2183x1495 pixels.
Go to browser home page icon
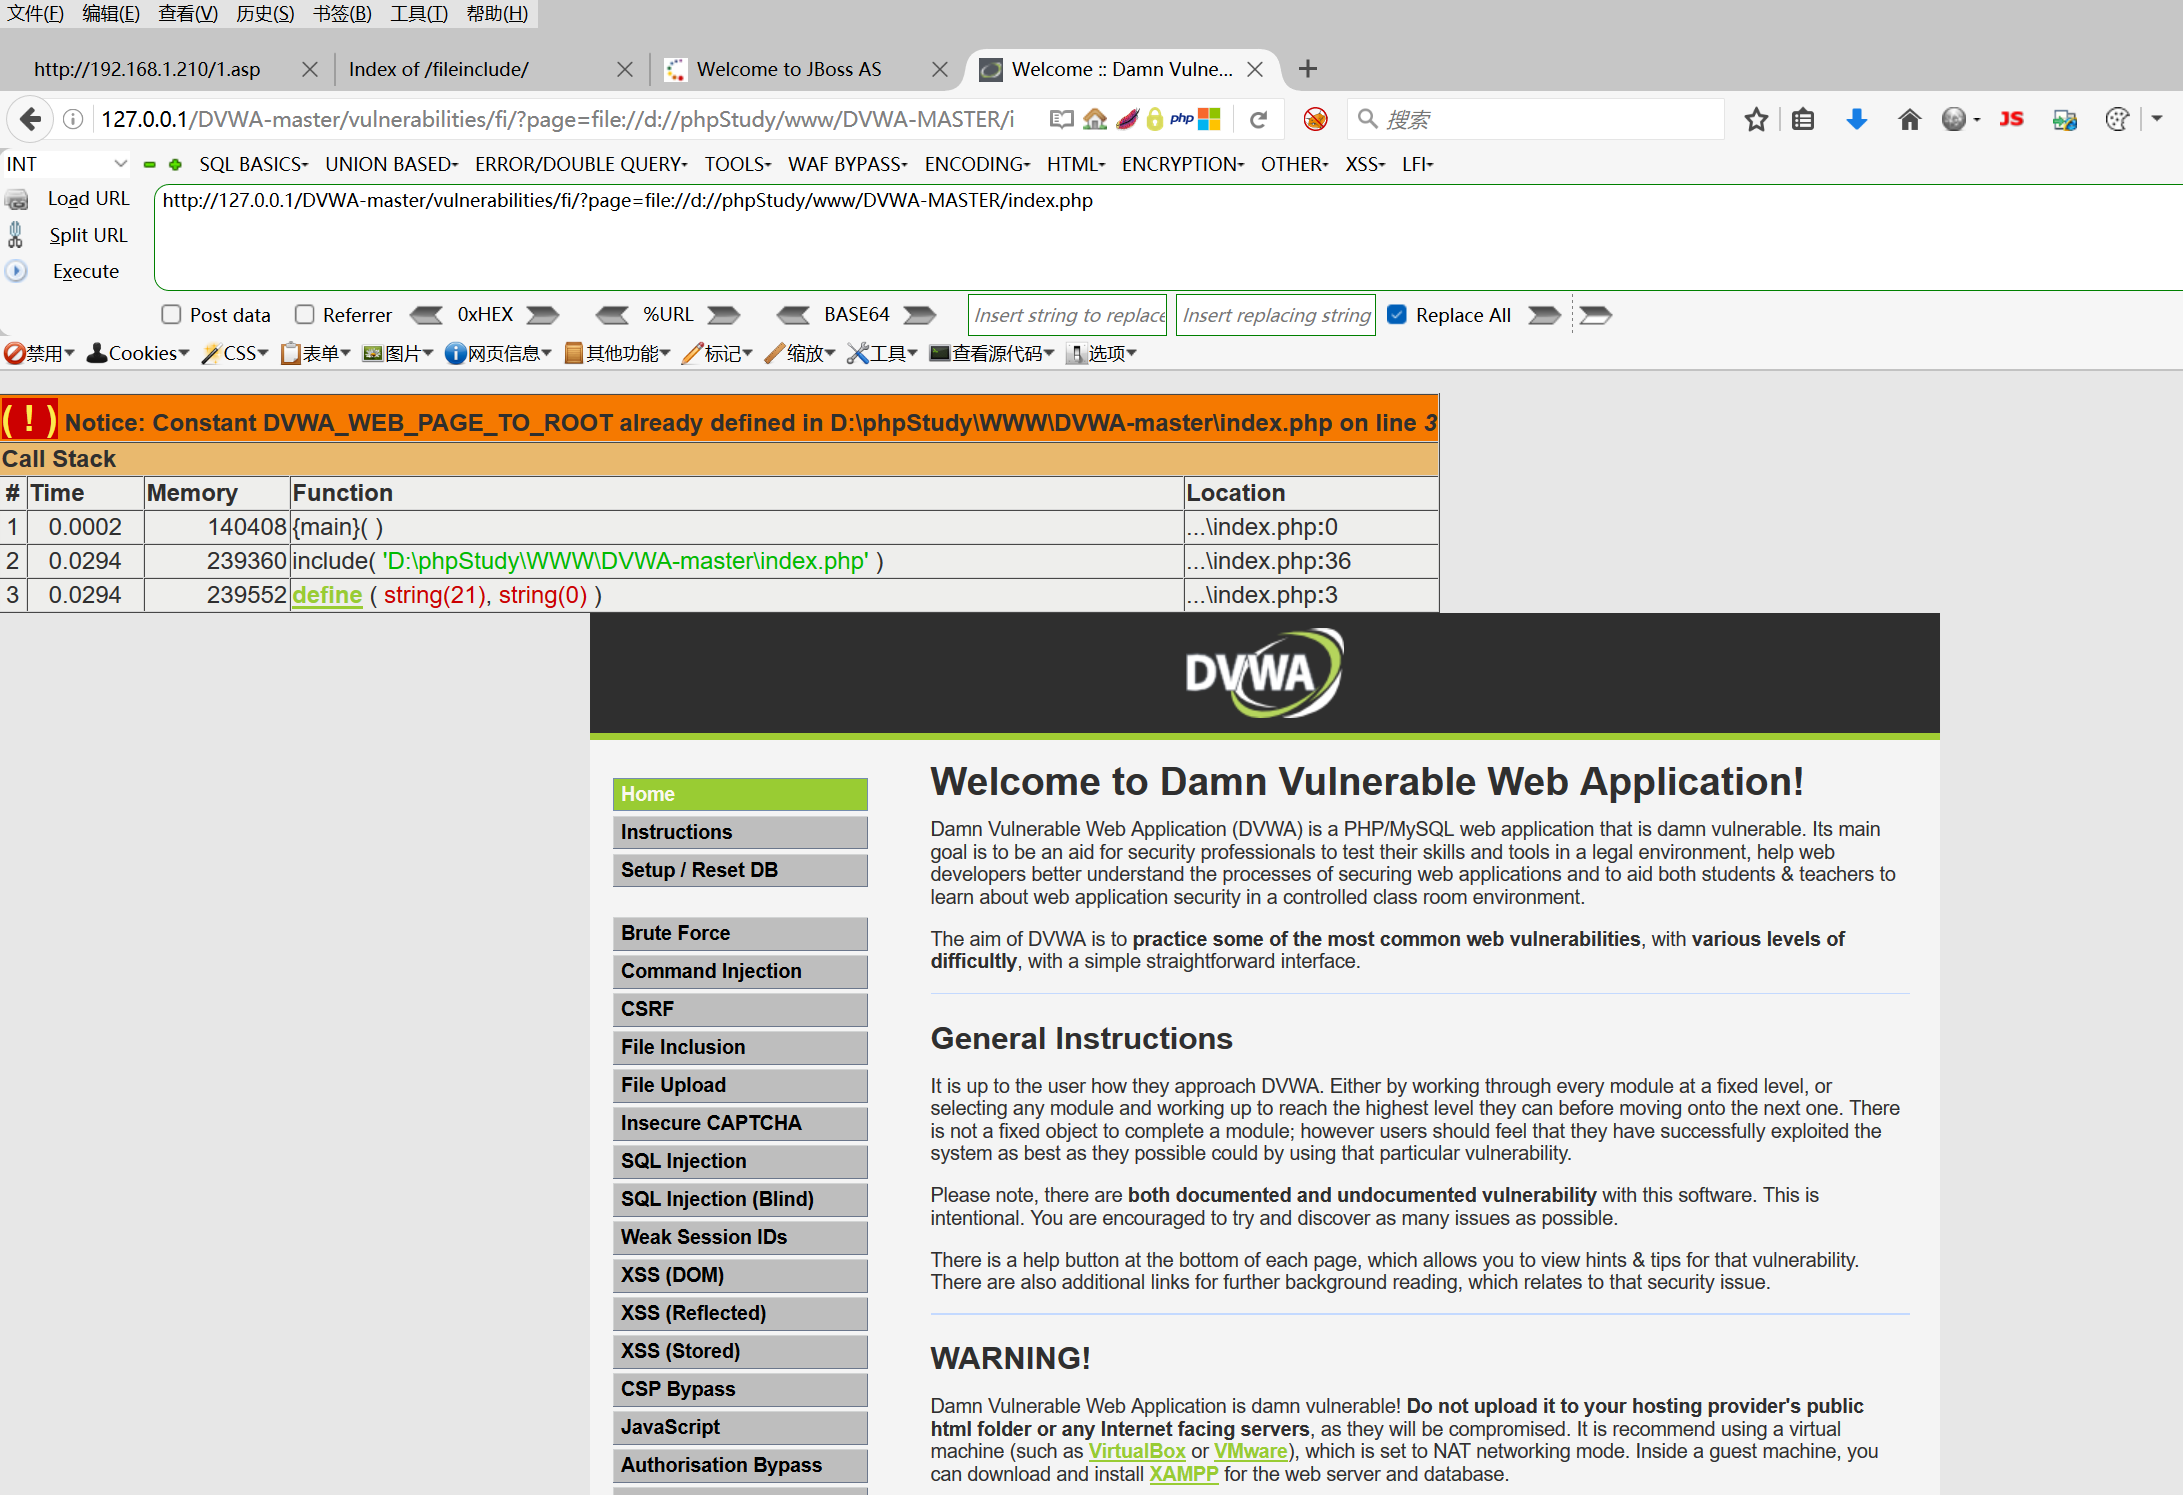pos(1909,119)
